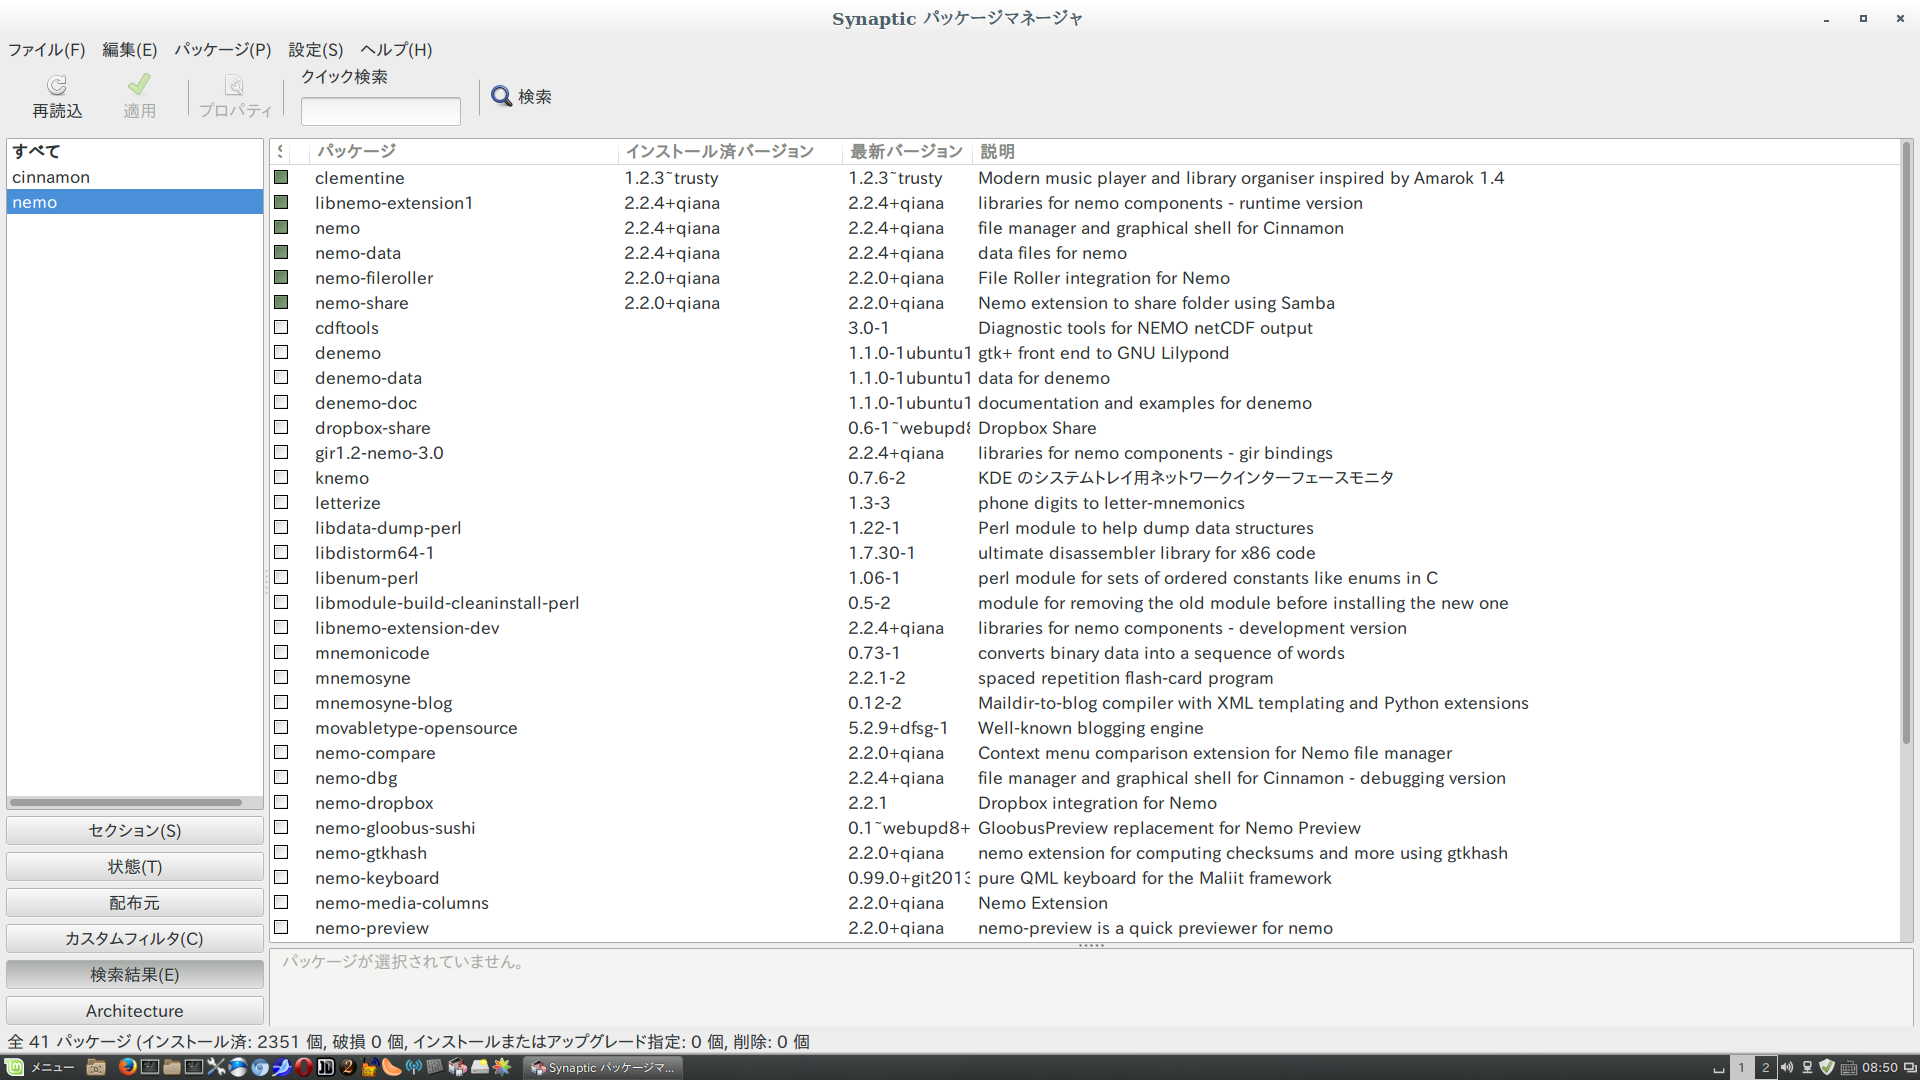Click the show desktop folder icon in the taskbar

(x=95, y=1067)
